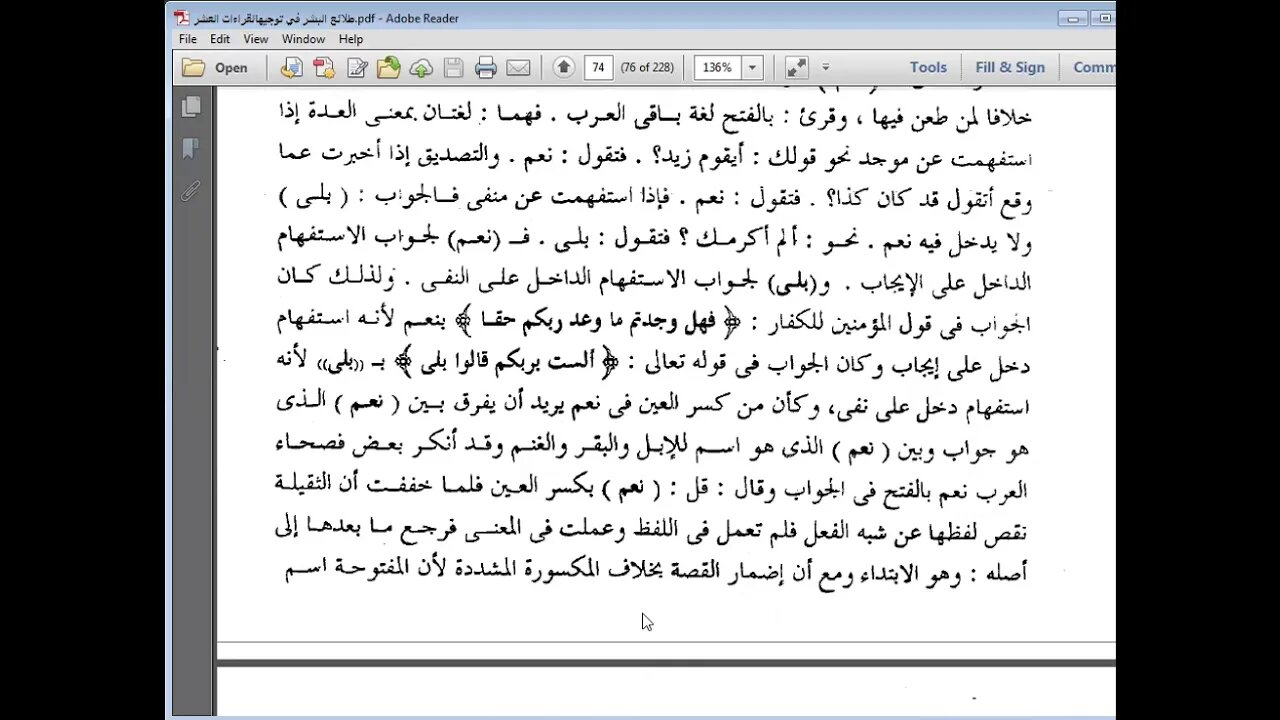Open the Window menu

[303, 39]
